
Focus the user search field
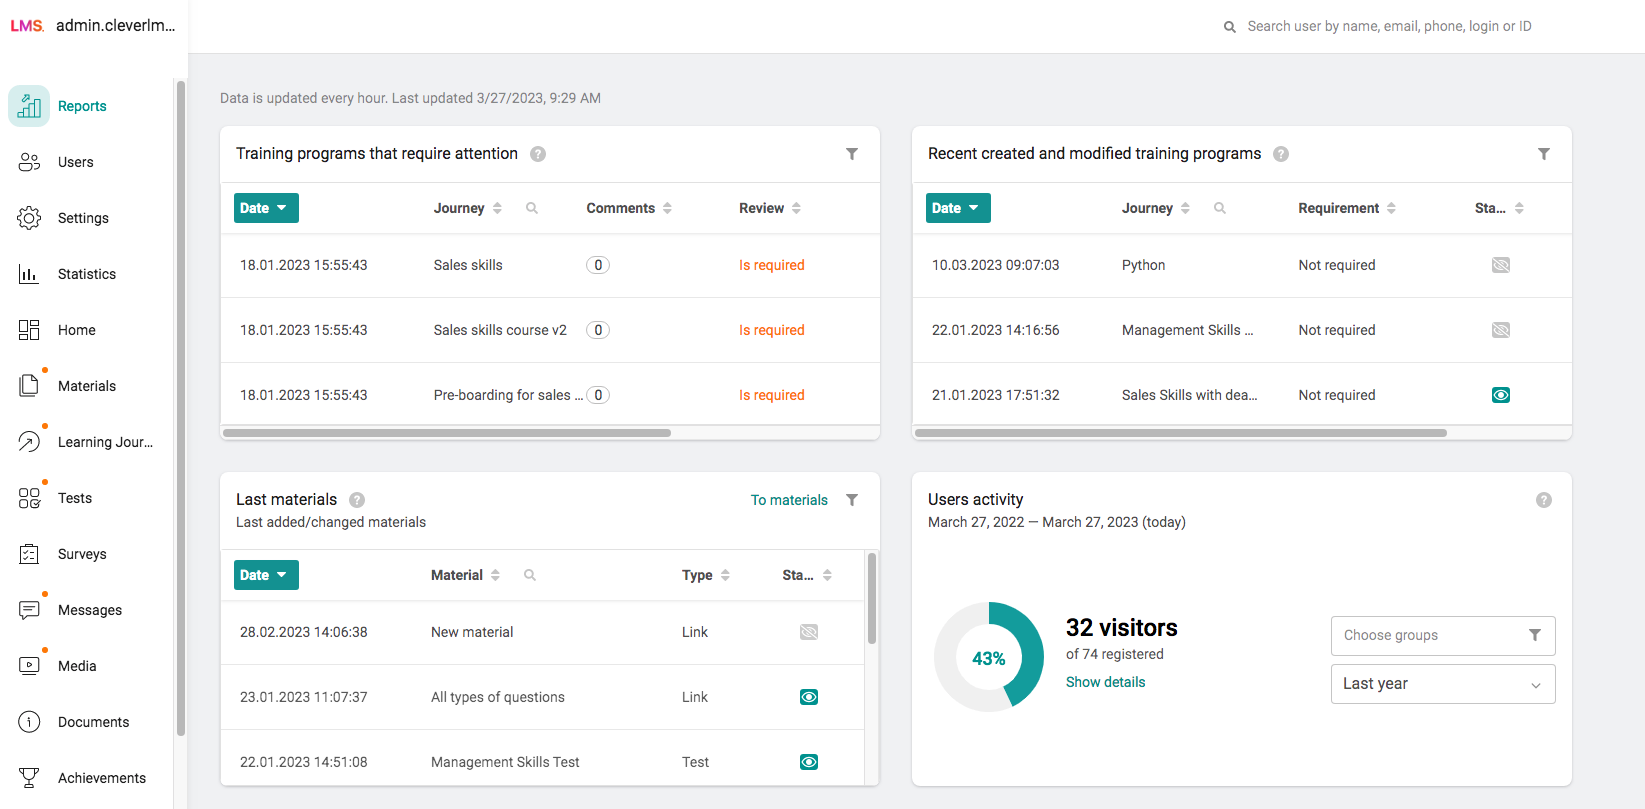[1389, 26]
